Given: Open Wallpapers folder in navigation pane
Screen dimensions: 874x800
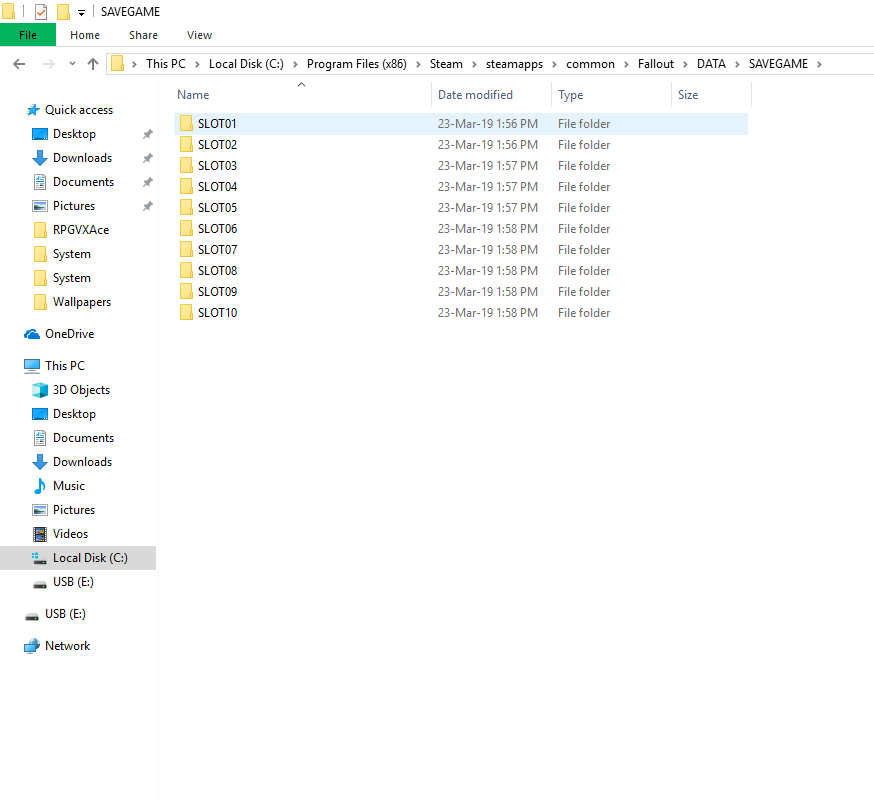Looking at the screenshot, I should click(x=81, y=302).
